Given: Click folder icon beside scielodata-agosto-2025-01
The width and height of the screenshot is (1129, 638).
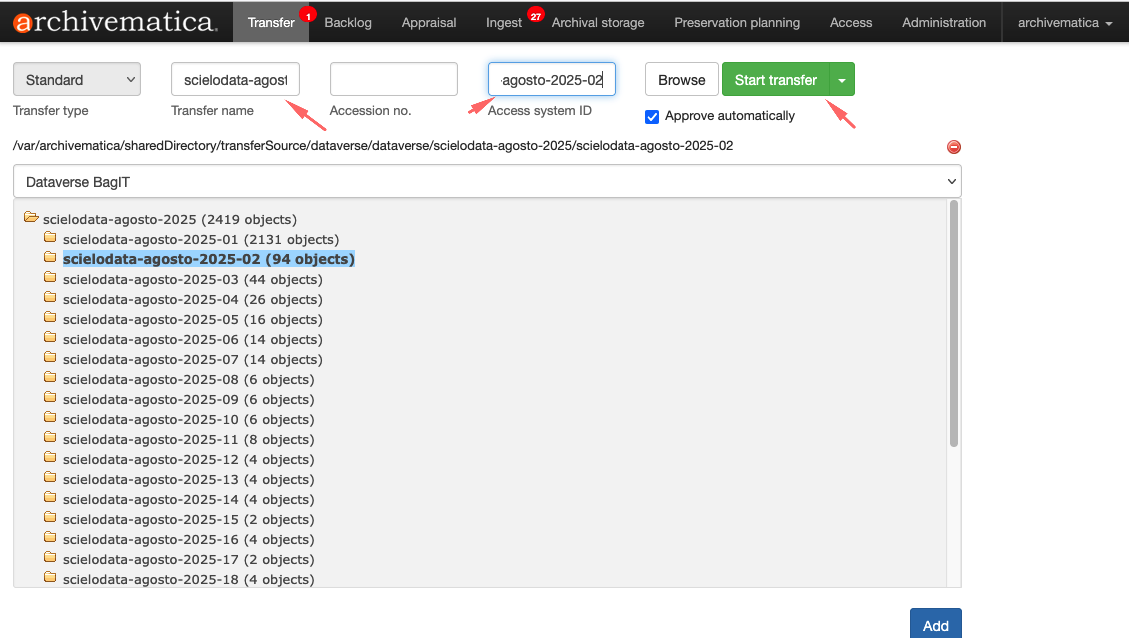Looking at the screenshot, I should [50, 239].
